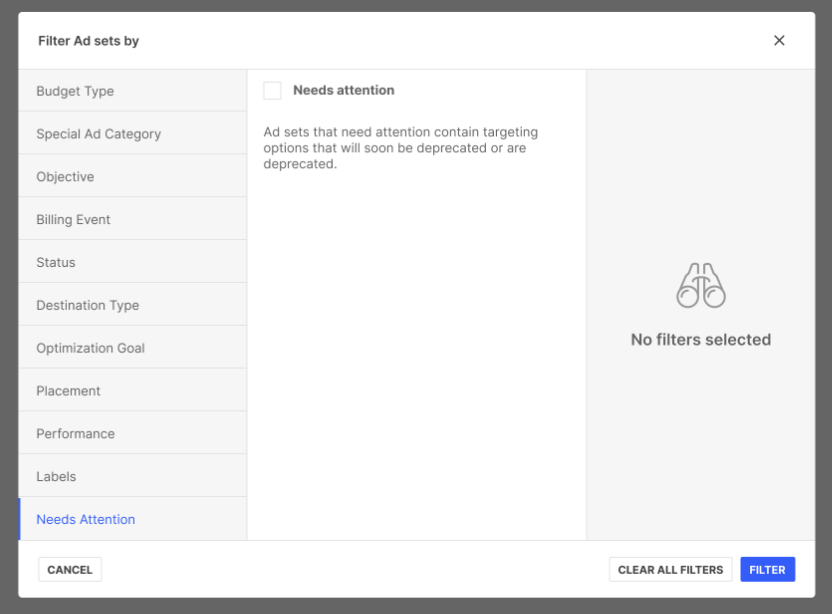Viewport: 832px width, 614px height.
Task: Enable the Needs attention checkbox
Action: click(272, 91)
